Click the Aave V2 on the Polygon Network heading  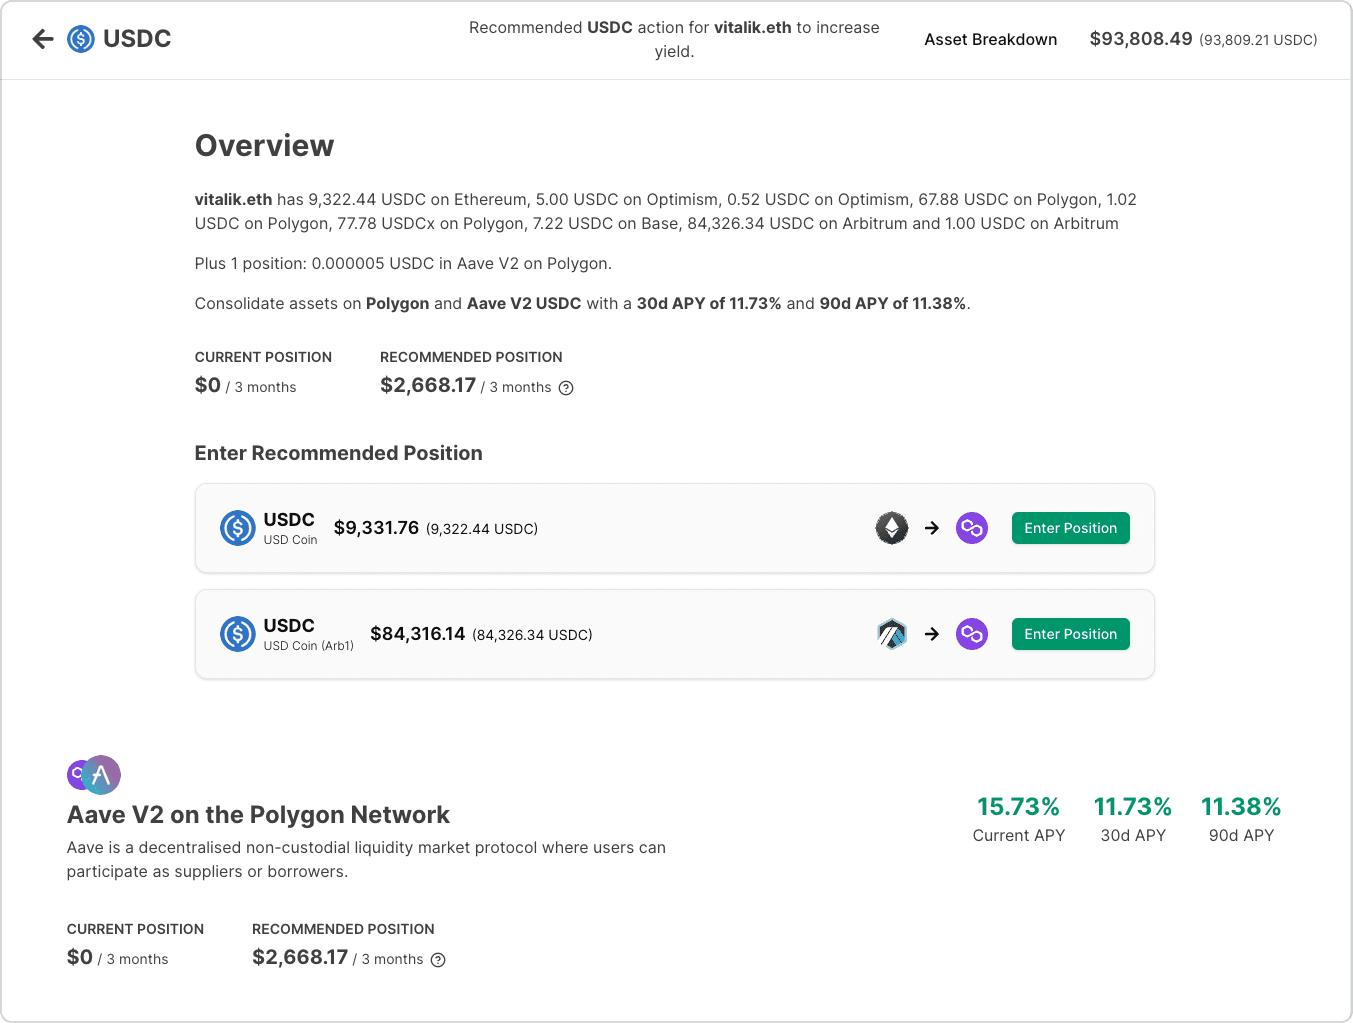[258, 815]
